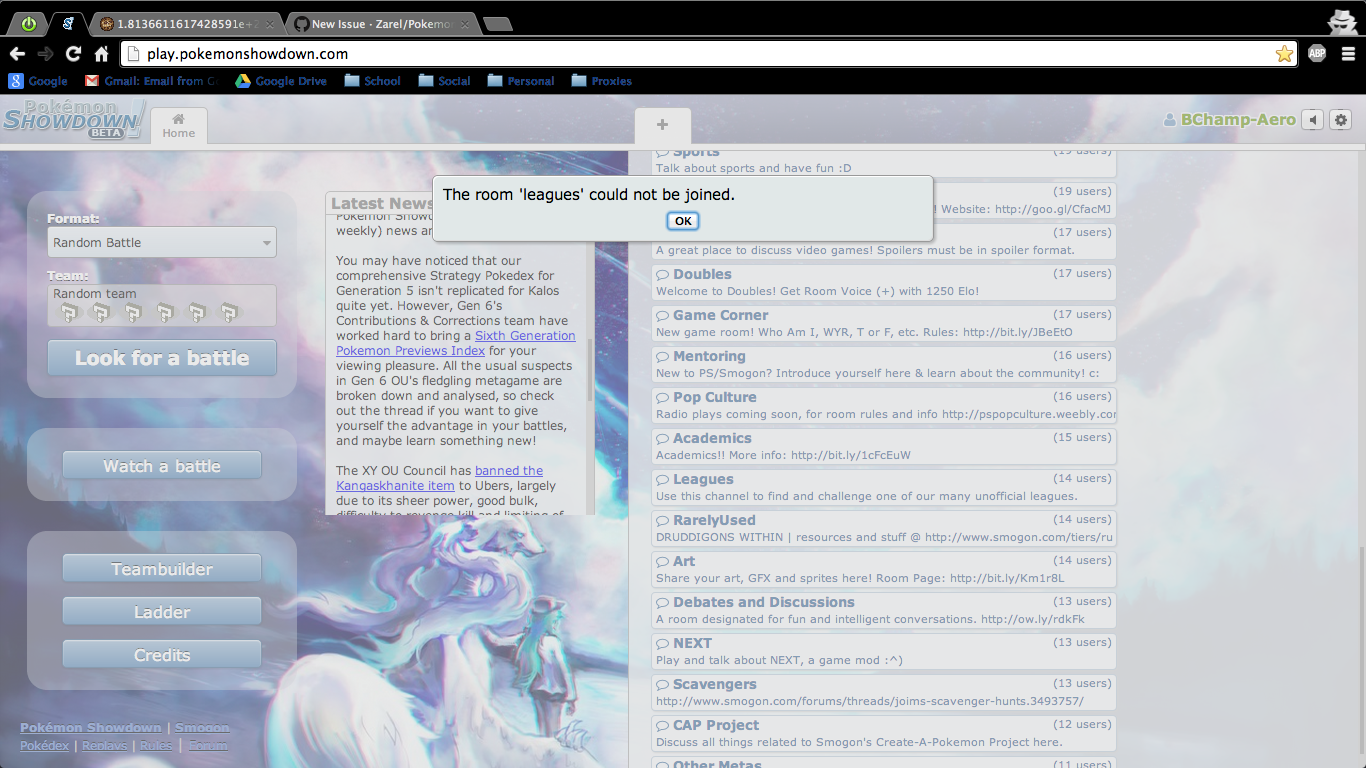This screenshot has width=1366, height=768.
Task: Click the plus tab to add a room
Action: [x=662, y=126]
